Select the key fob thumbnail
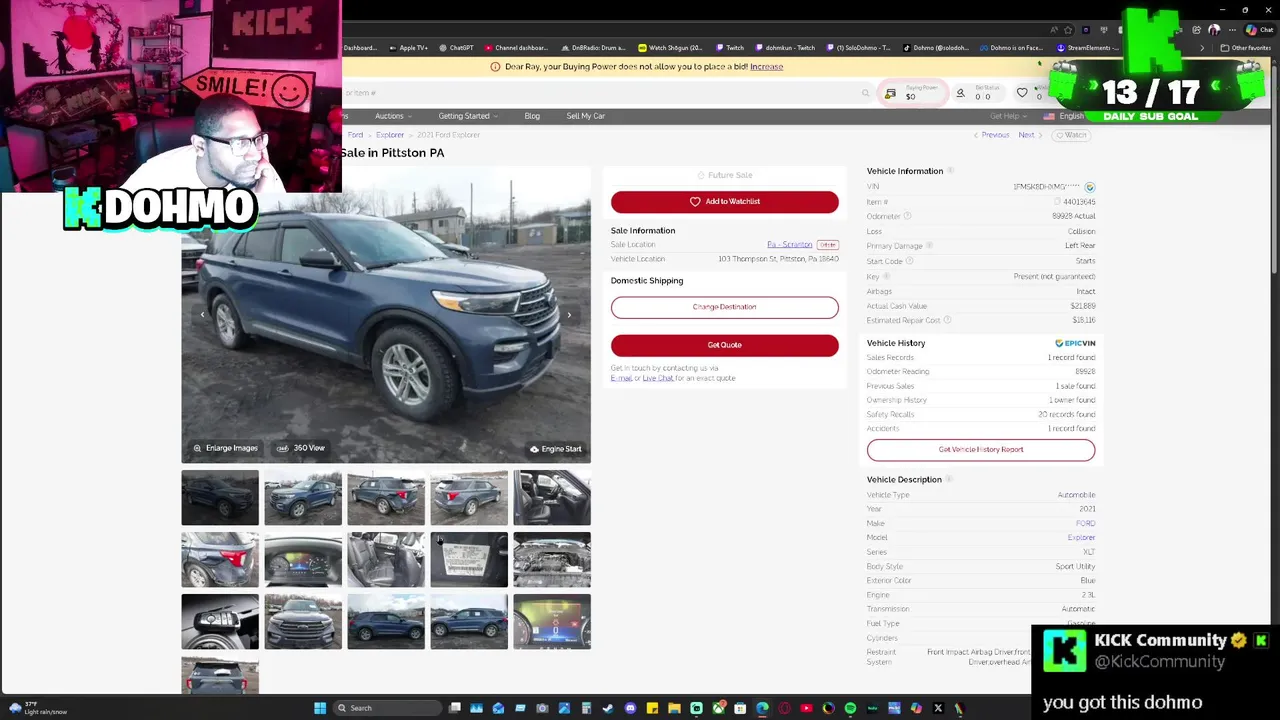Image resolution: width=1280 pixels, height=720 pixels. (220, 622)
